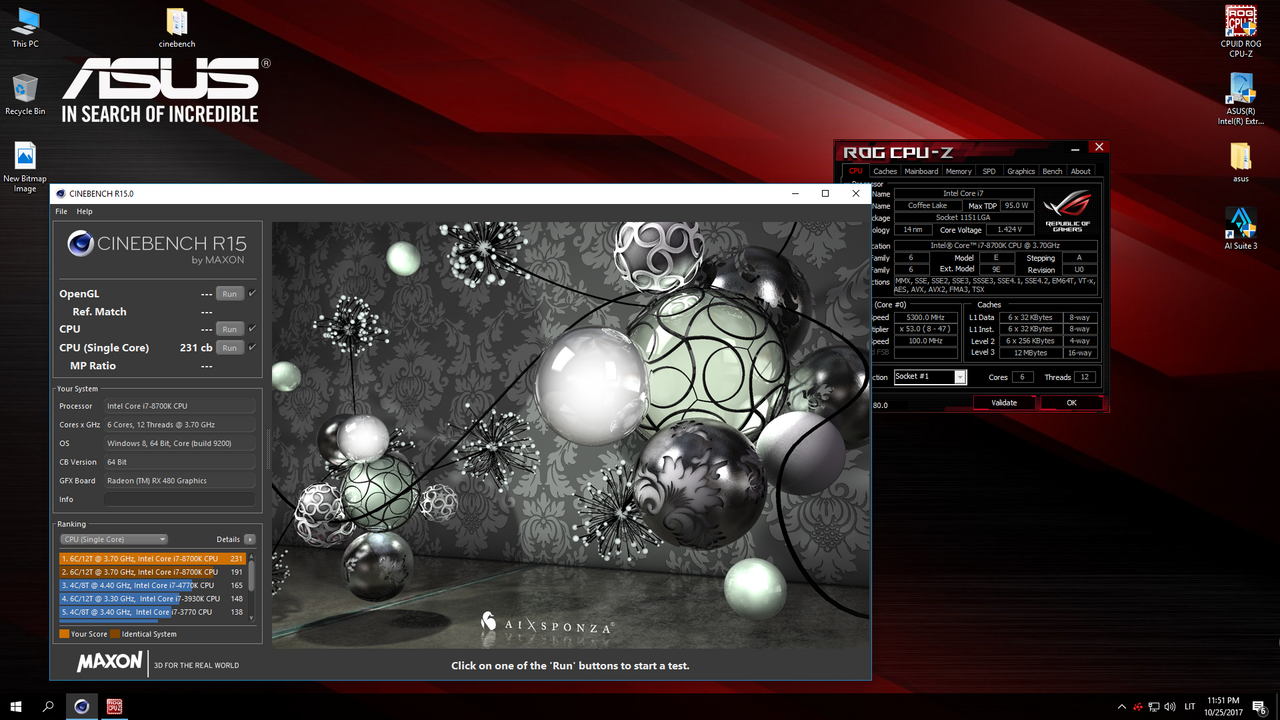Run the CPU benchmark

tap(230, 329)
